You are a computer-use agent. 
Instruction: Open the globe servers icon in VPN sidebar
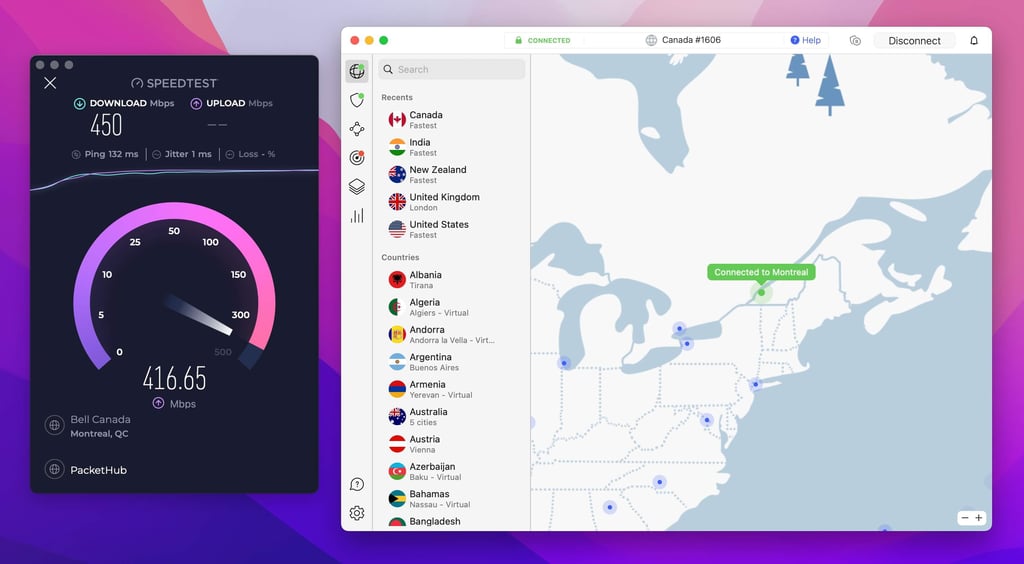[357, 70]
